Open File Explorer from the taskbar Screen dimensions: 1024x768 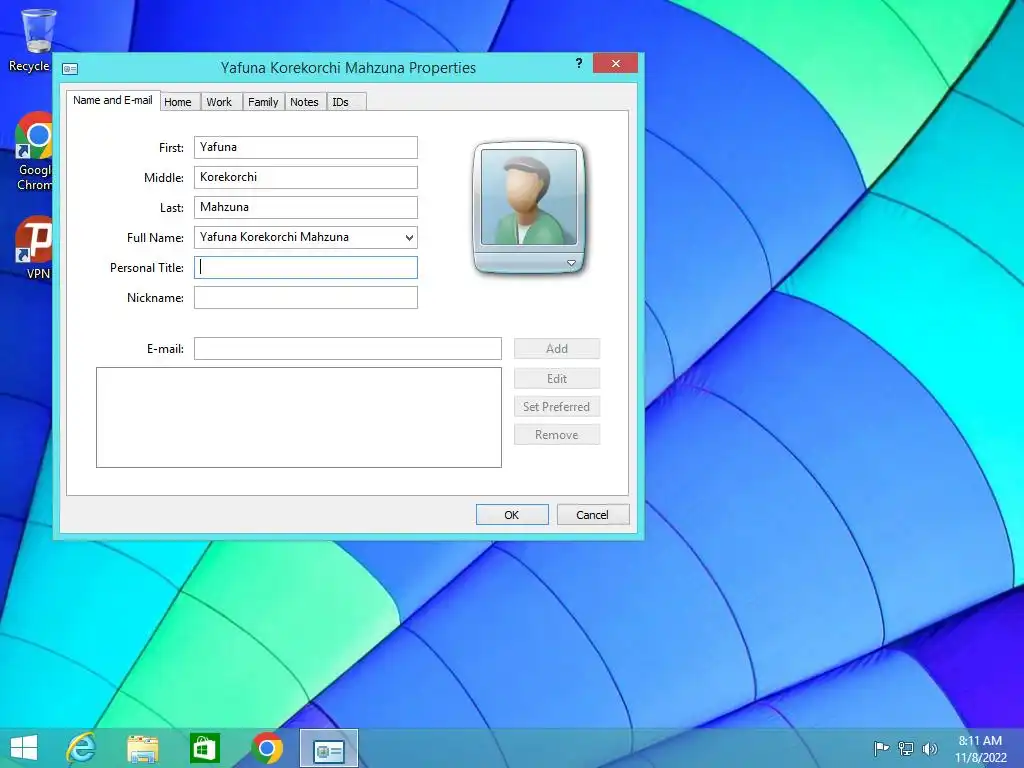pyautogui.click(x=142, y=748)
